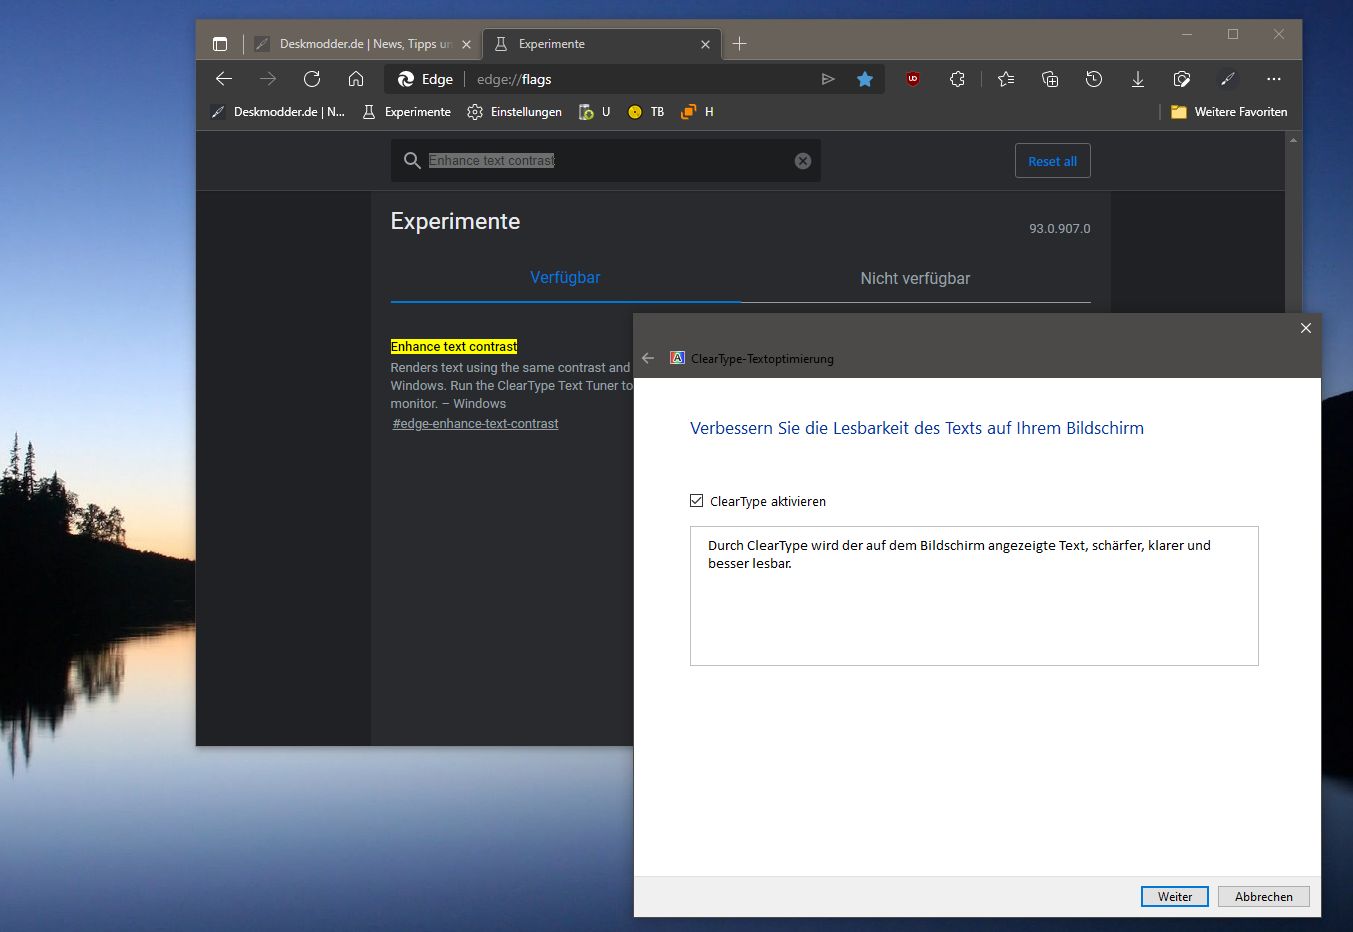Click the ClearType-Textoptimierung title icon
This screenshot has width=1353, height=932.
(677, 358)
